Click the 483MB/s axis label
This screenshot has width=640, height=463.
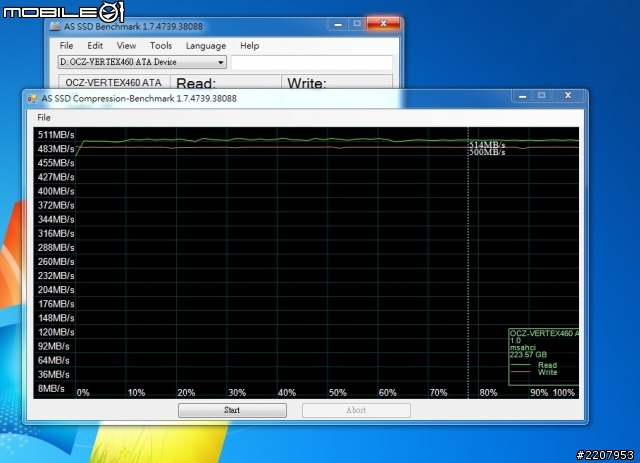56,149
